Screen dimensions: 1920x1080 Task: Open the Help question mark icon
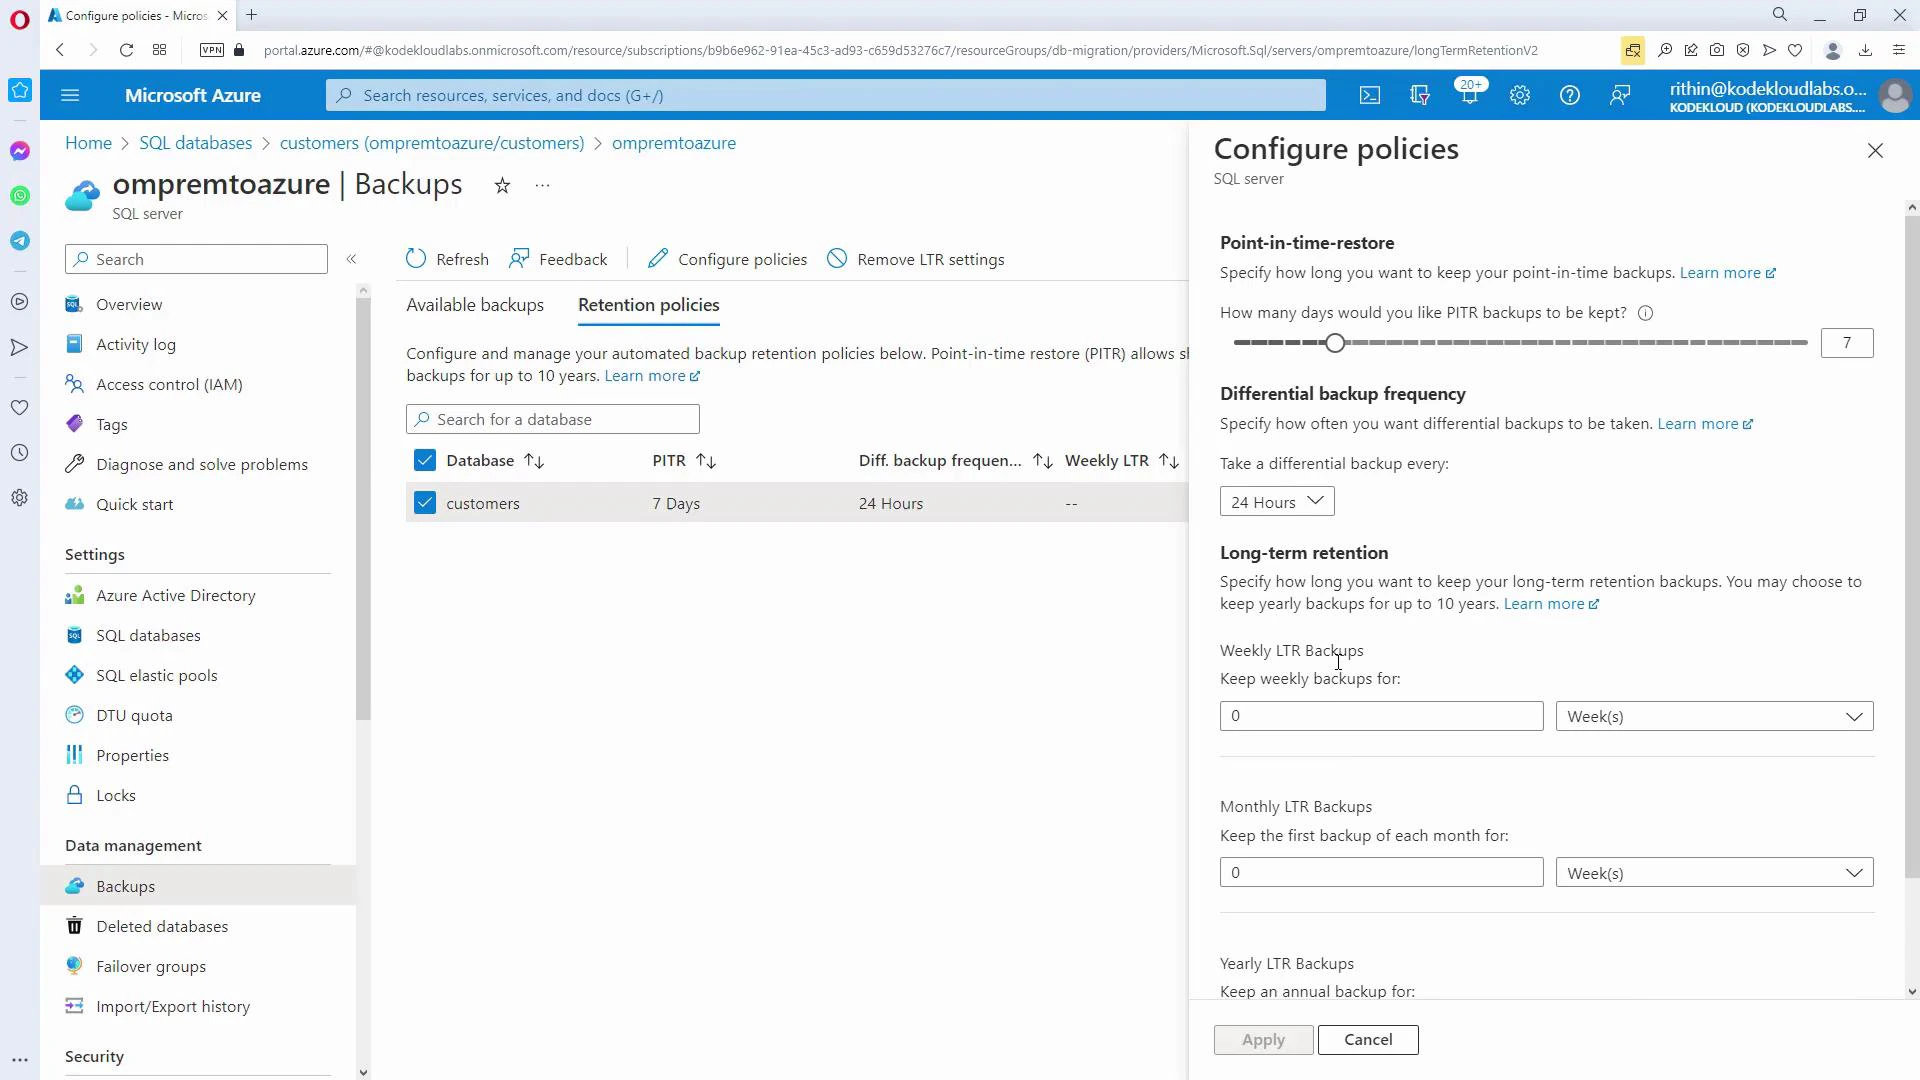pyautogui.click(x=1570, y=95)
